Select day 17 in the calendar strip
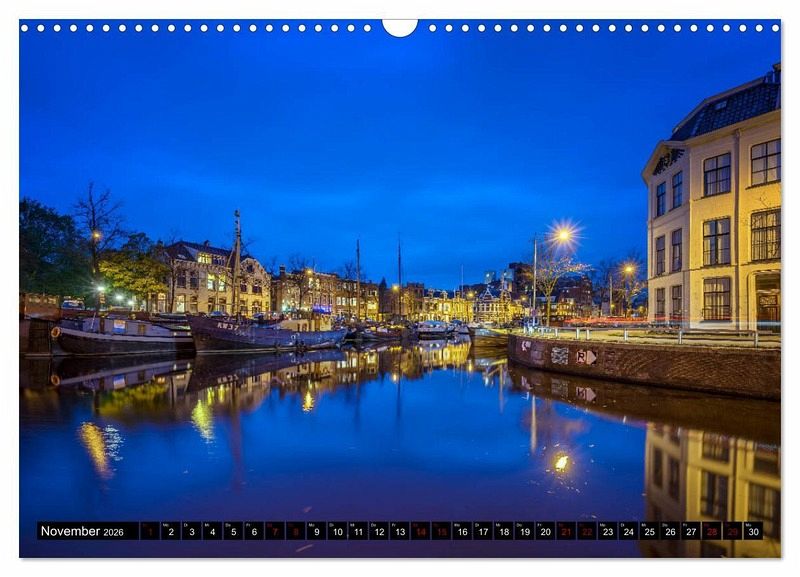The image size is (800, 577). [x=483, y=531]
